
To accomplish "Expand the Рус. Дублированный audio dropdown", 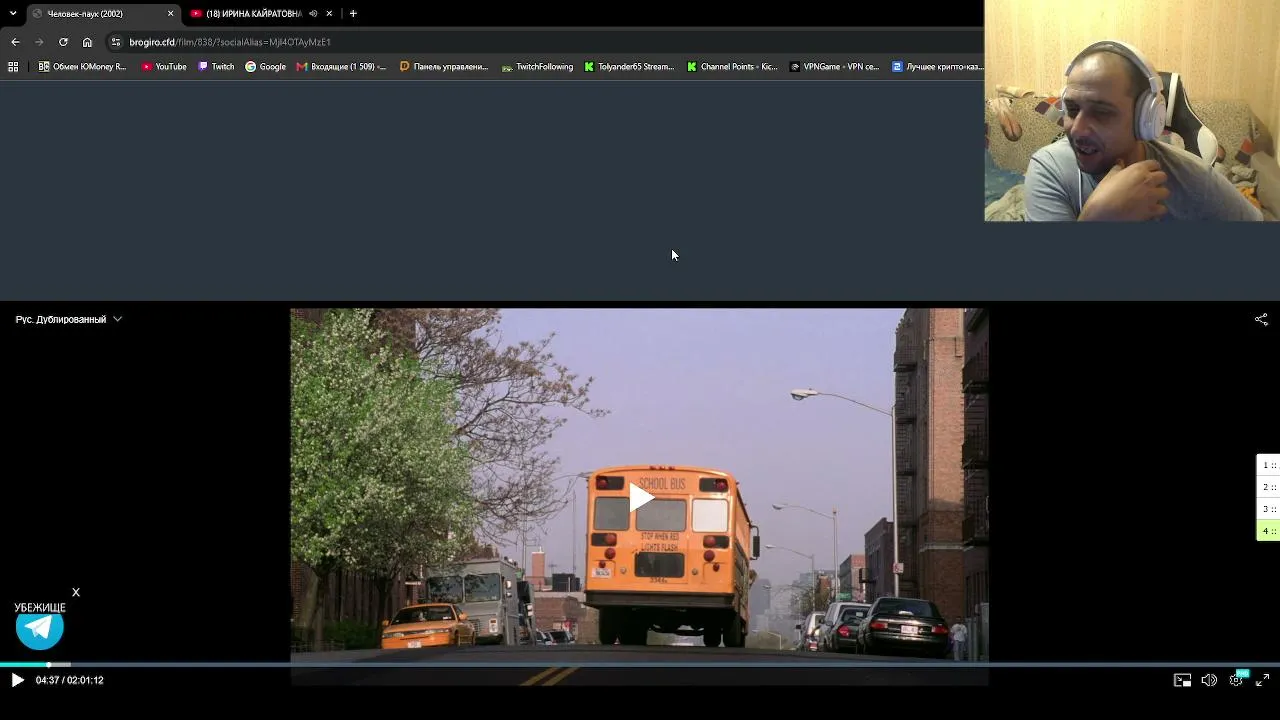I will [x=68, y=319].
